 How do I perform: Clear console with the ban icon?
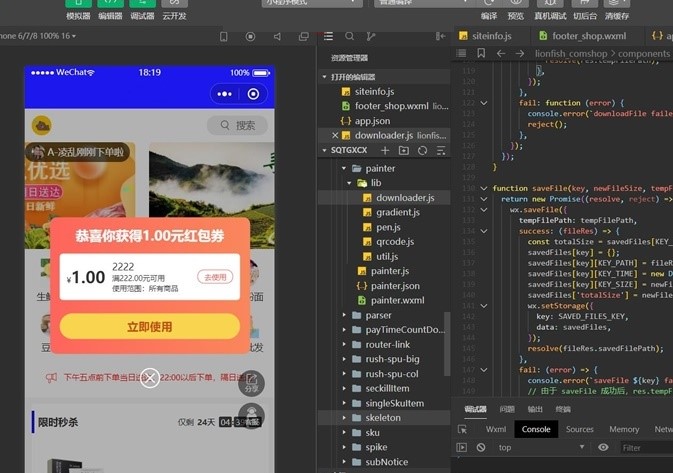pyautogui.click(x=481, y=447)
